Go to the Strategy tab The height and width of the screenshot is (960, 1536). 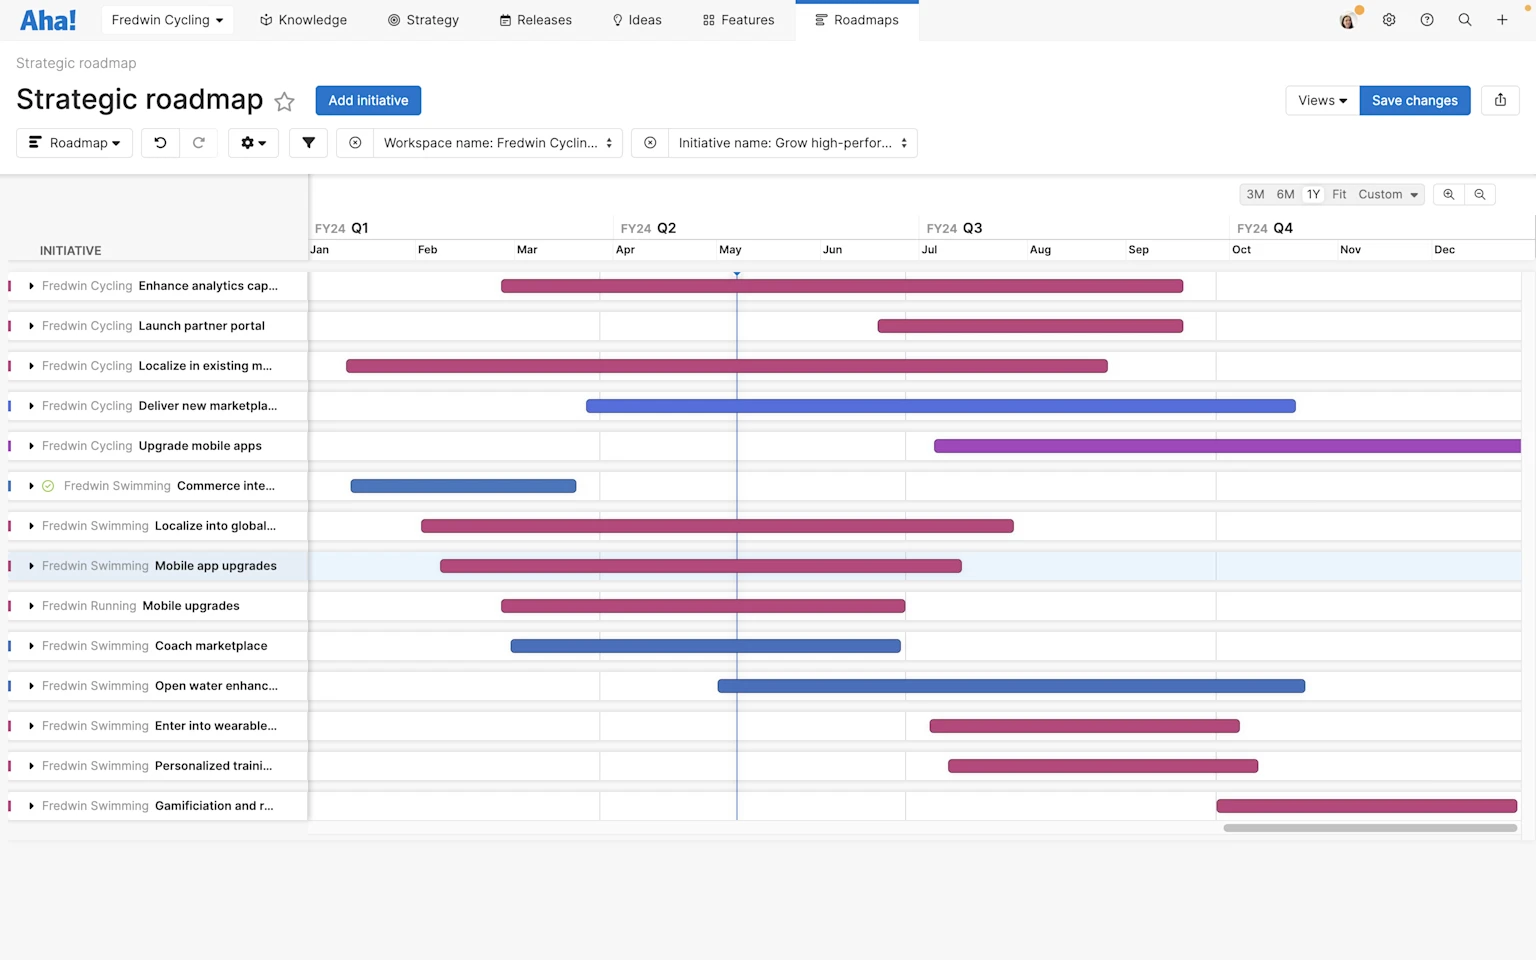(423, 20)
